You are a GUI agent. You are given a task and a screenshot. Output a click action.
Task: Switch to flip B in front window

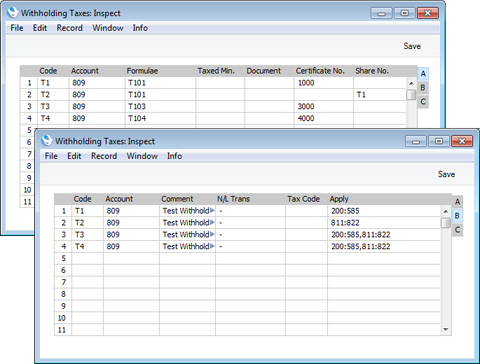pyautogui.click(x=457, y=216)
